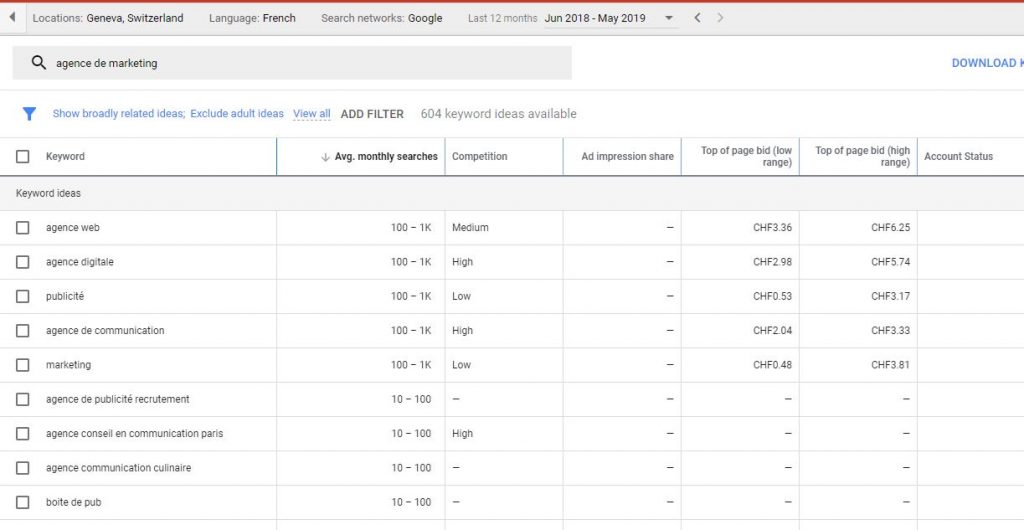Click CHF3.81 bid for marketing

(890, 365)
